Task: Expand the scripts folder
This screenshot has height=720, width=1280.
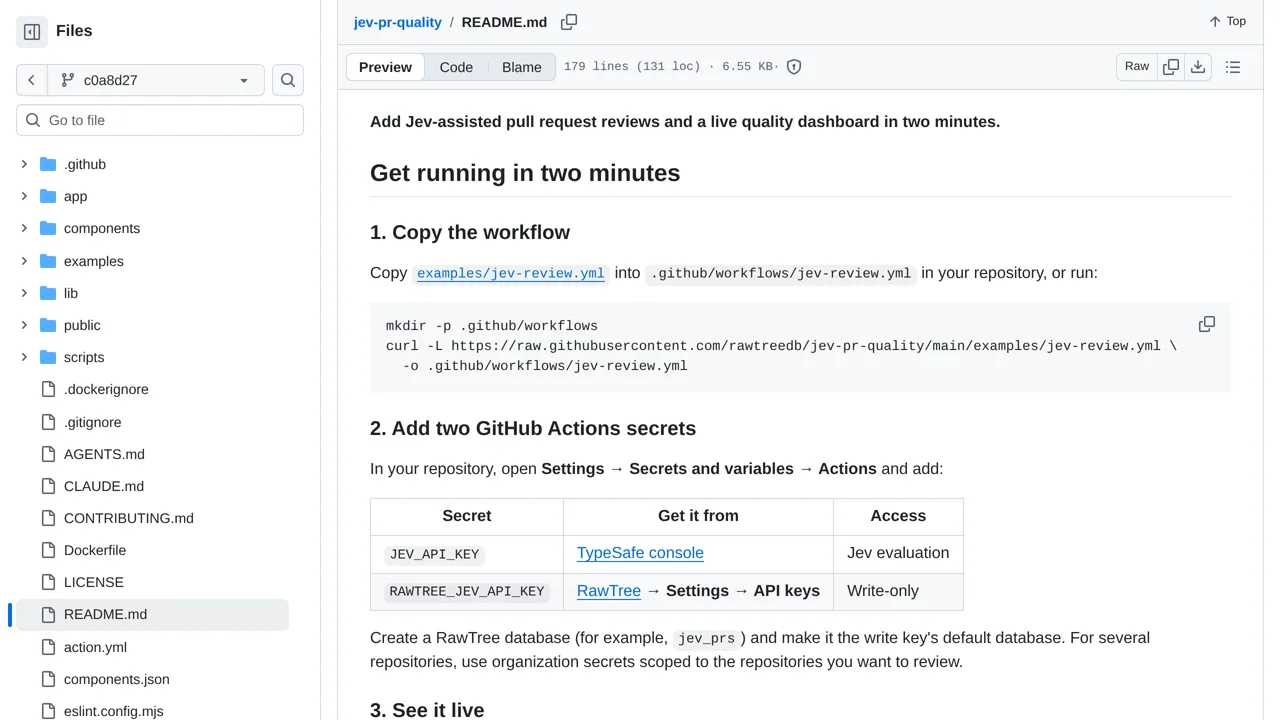Action: pos(25,357)
